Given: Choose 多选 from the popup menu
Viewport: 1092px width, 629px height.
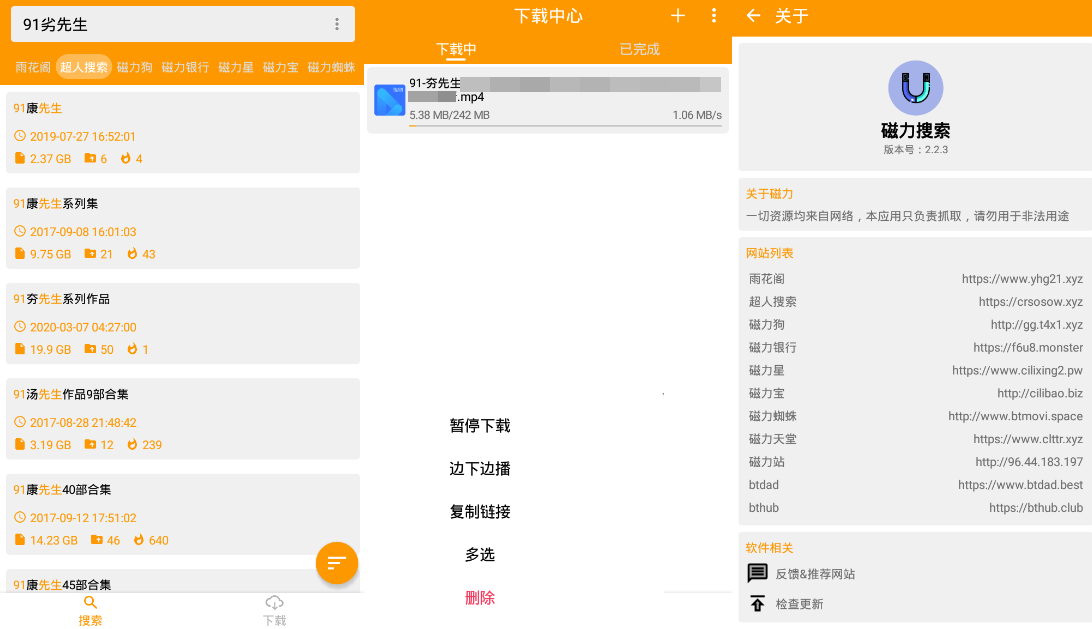Looking at the screenshot, I should [480, 555].
